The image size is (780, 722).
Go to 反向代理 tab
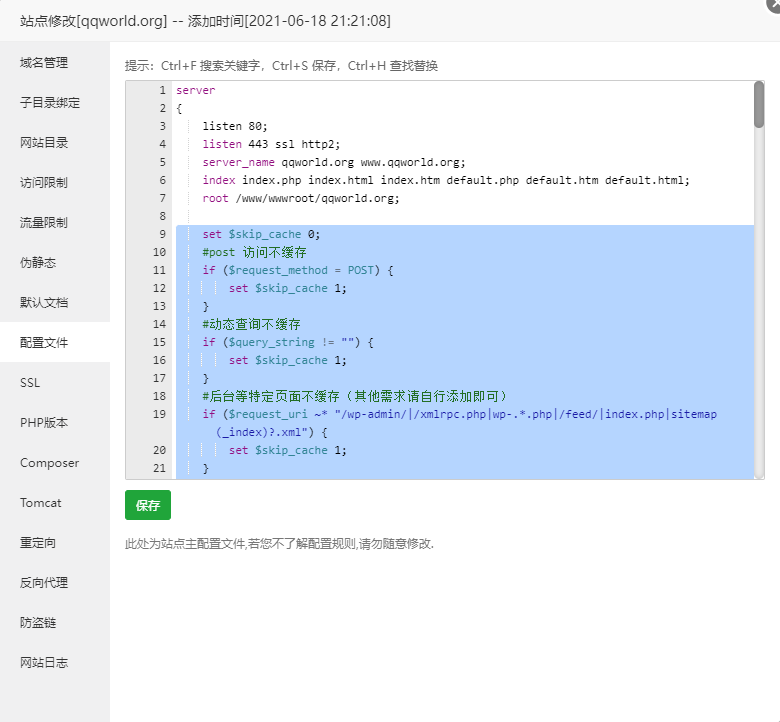pyautogui.click(x=44, y=582)
